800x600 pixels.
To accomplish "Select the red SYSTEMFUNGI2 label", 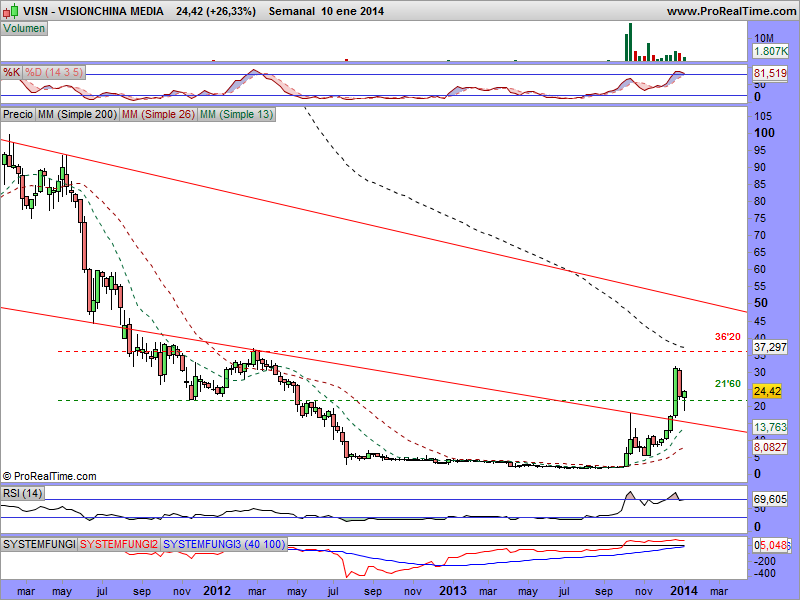I will click(x=119, y=544).
